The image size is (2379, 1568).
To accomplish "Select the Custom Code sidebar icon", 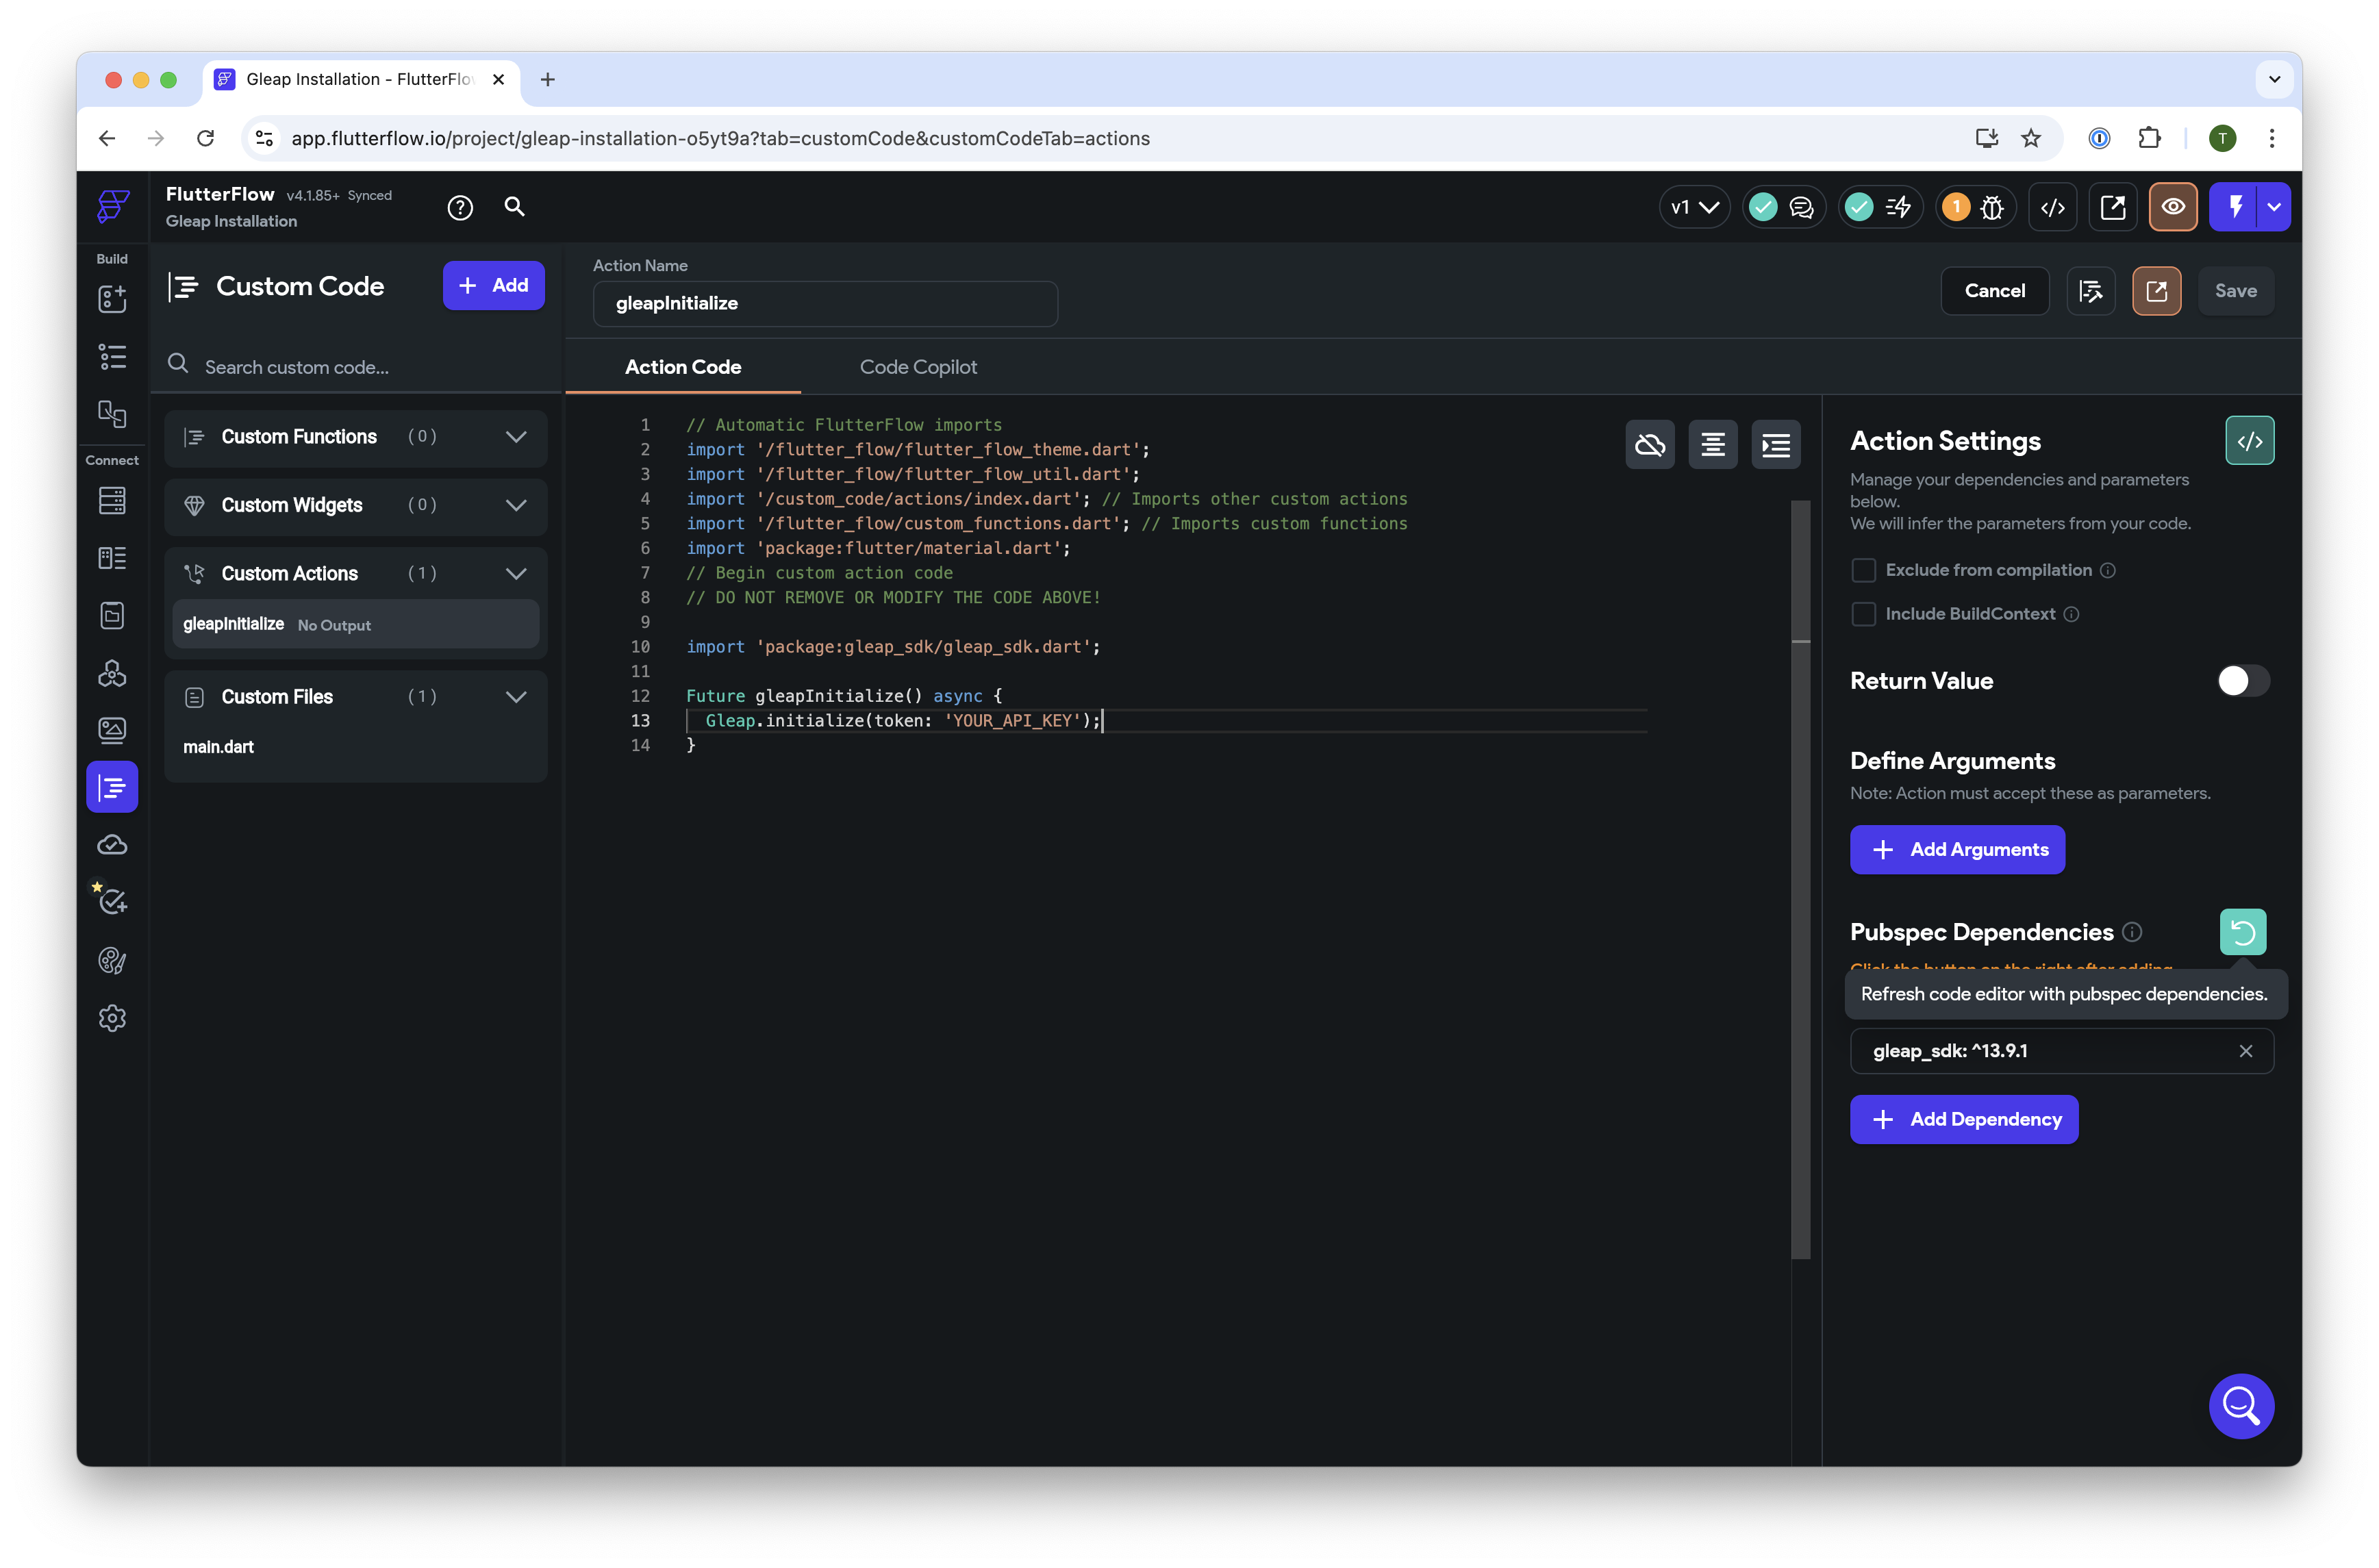I will click(x=112, y=788).
